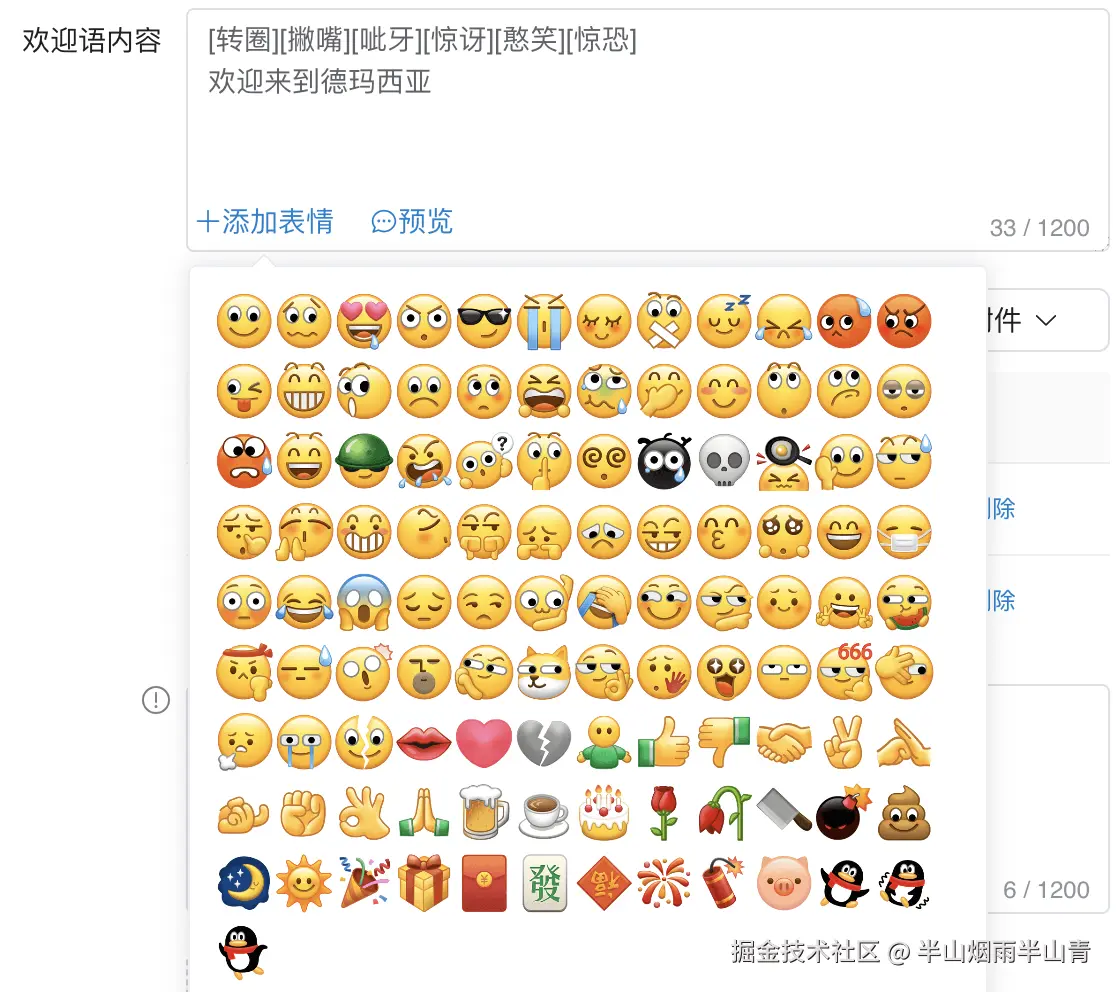The width and height of the screenshot is (1118, 992).
Task: Choose the beer mug emoji
Action: (484, 812)
